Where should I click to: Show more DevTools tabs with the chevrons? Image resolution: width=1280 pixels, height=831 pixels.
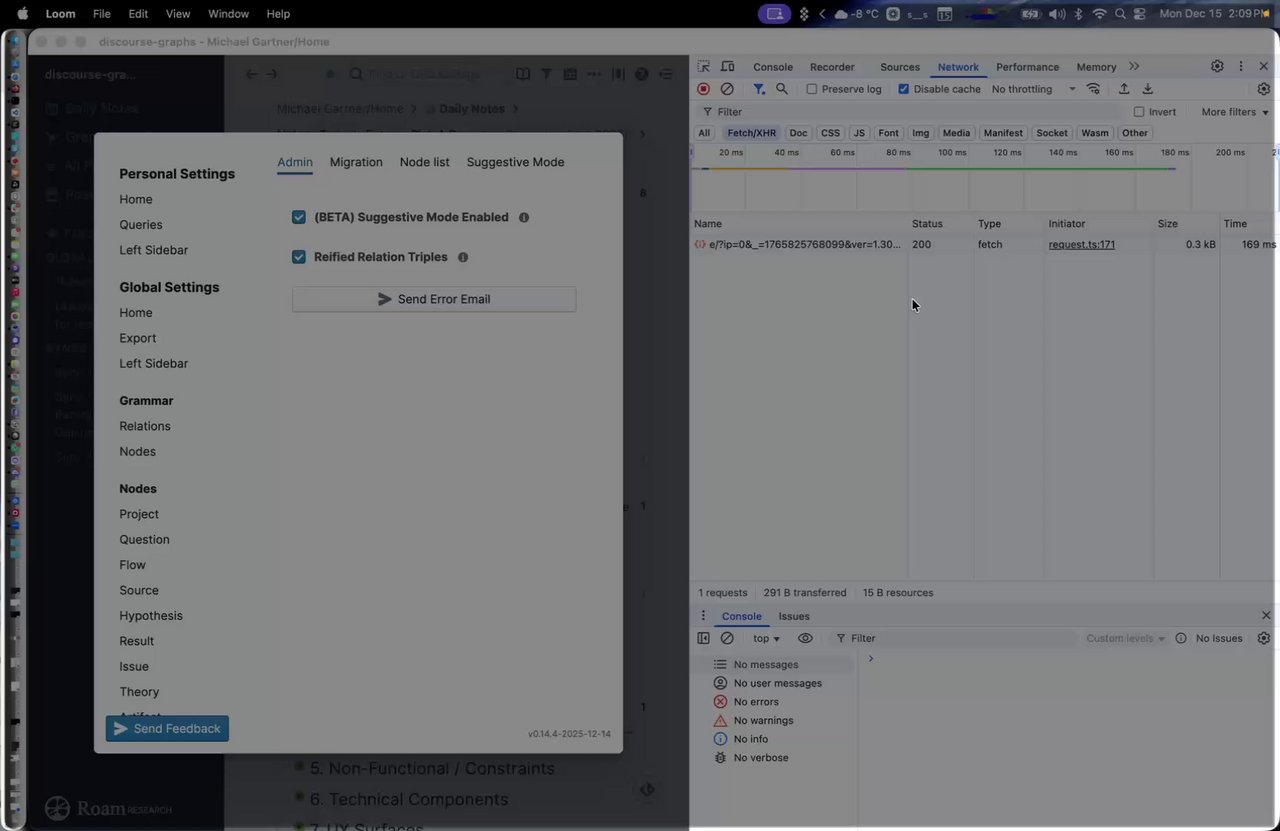click(x=1134, y=67)
